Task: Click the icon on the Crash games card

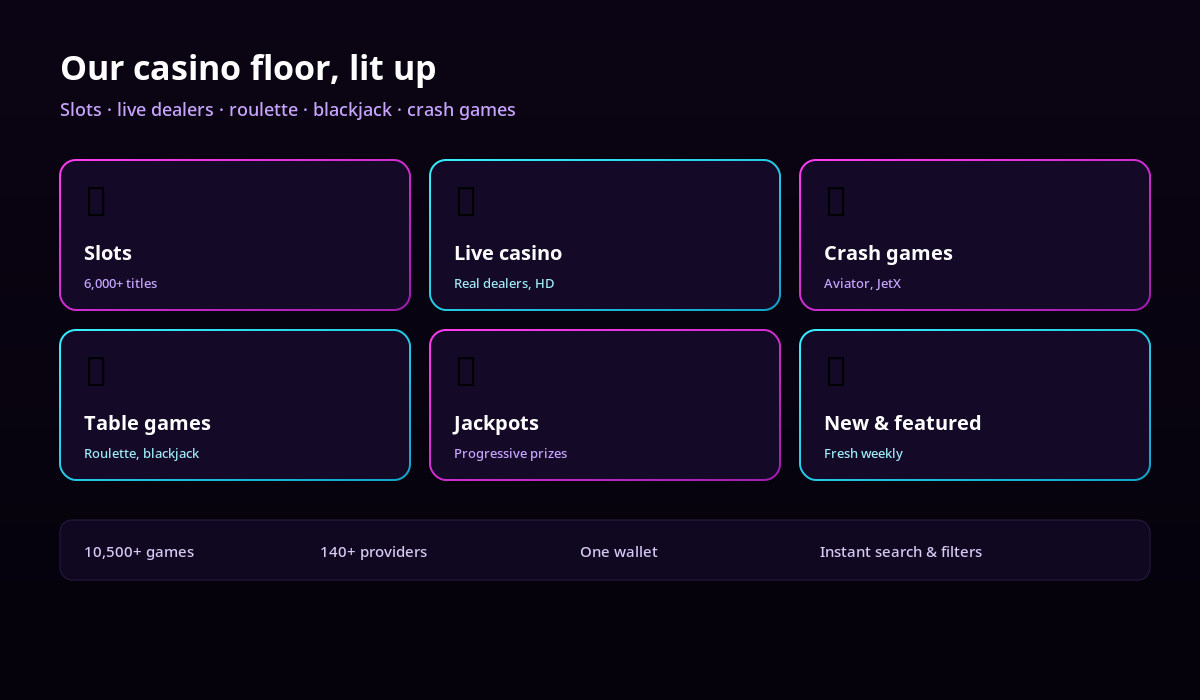Action: (x=836, y=201)
